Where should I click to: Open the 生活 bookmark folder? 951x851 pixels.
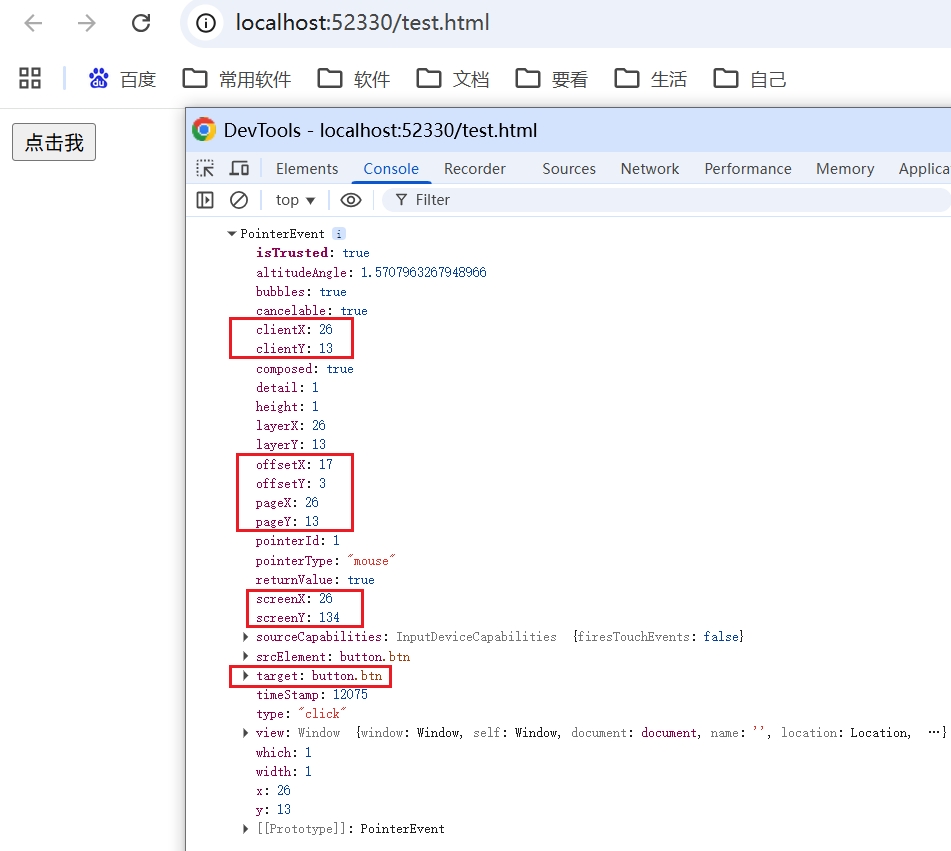tap(651, 79)
